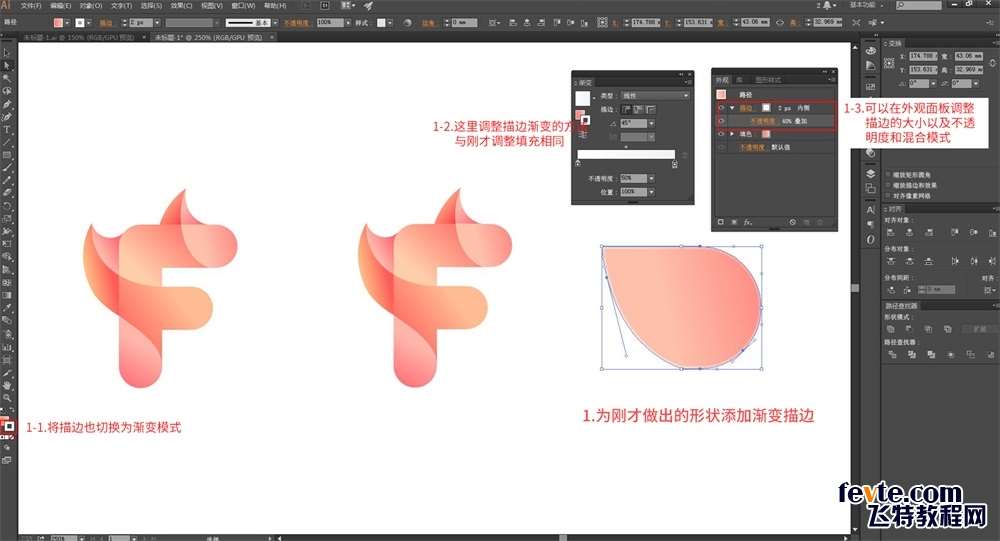This screenshot has height=541, width=1000.
Task: Open the gradient type 类型 dropdown
Action: 655,96
